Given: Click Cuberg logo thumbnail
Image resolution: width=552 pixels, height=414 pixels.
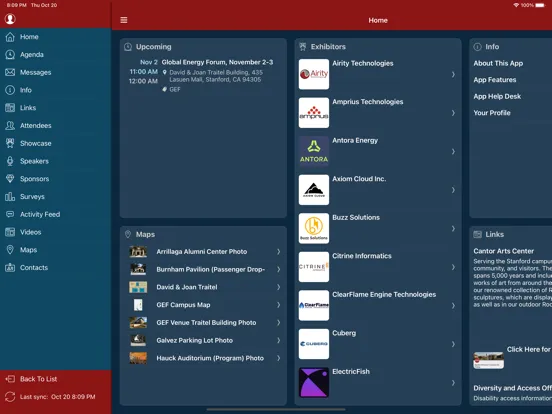Looking at the screenshot, I should (x=314, y=344).
